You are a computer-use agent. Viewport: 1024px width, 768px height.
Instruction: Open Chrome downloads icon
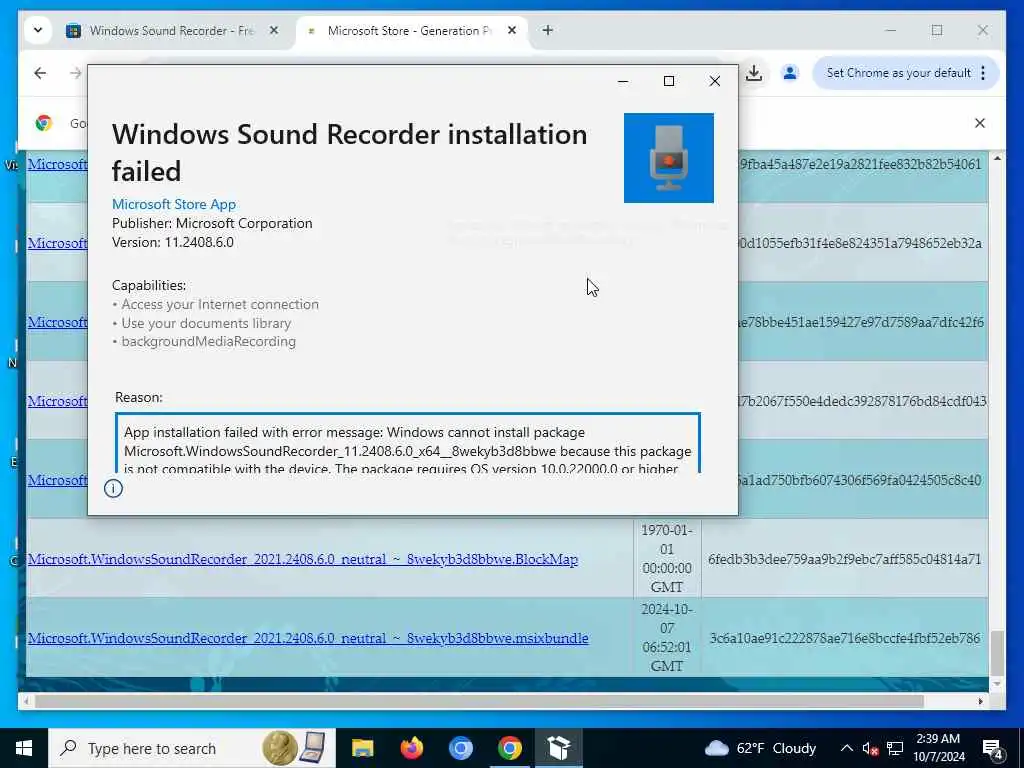coord(754,73)
